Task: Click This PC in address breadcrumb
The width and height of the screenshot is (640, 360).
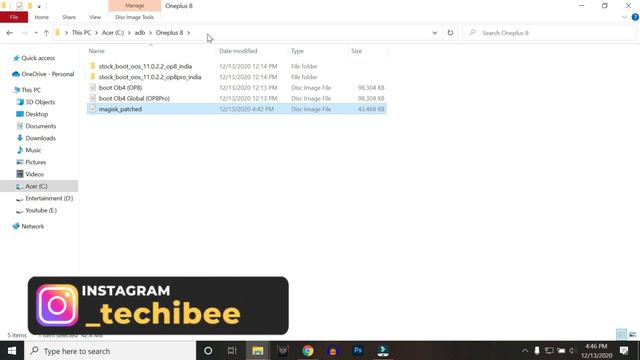Action: pos(82,33)
